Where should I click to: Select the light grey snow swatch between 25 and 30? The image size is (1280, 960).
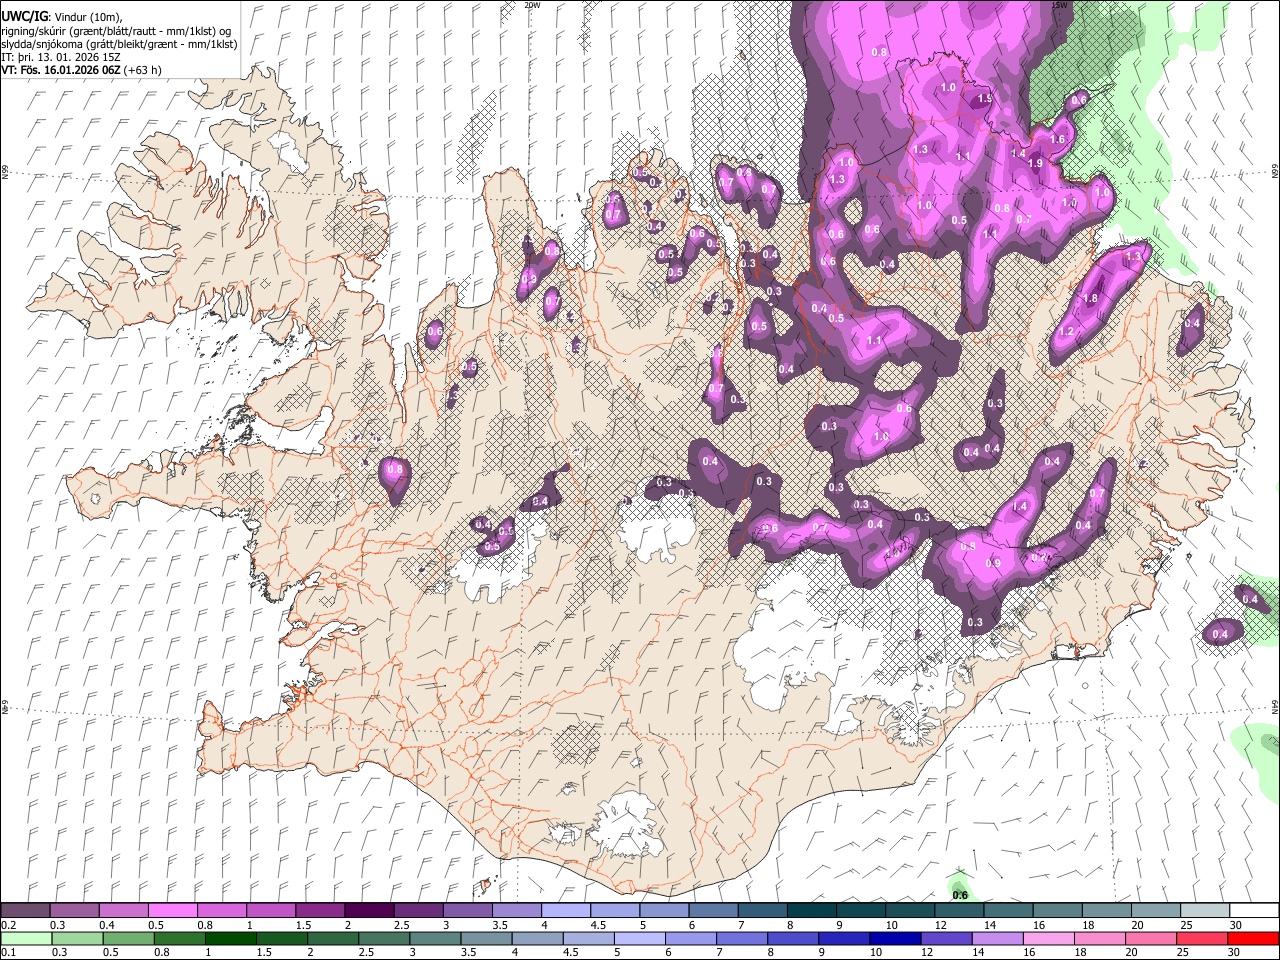(1203, 910)
